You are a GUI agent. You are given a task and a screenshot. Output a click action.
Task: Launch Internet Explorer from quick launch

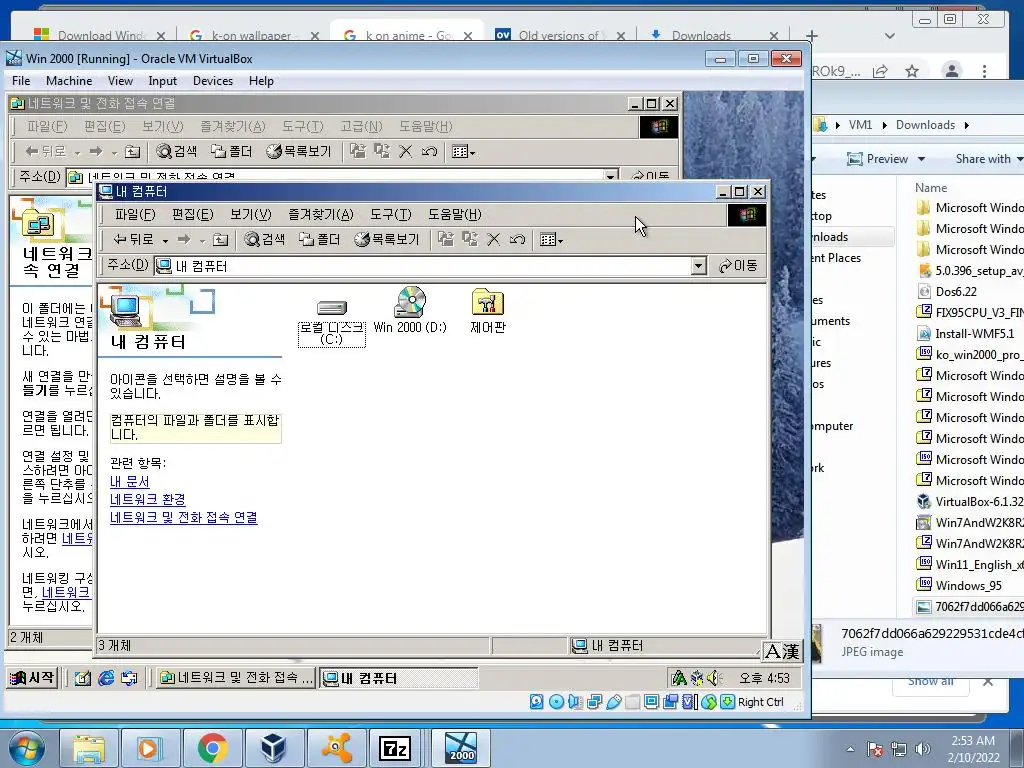106,679
